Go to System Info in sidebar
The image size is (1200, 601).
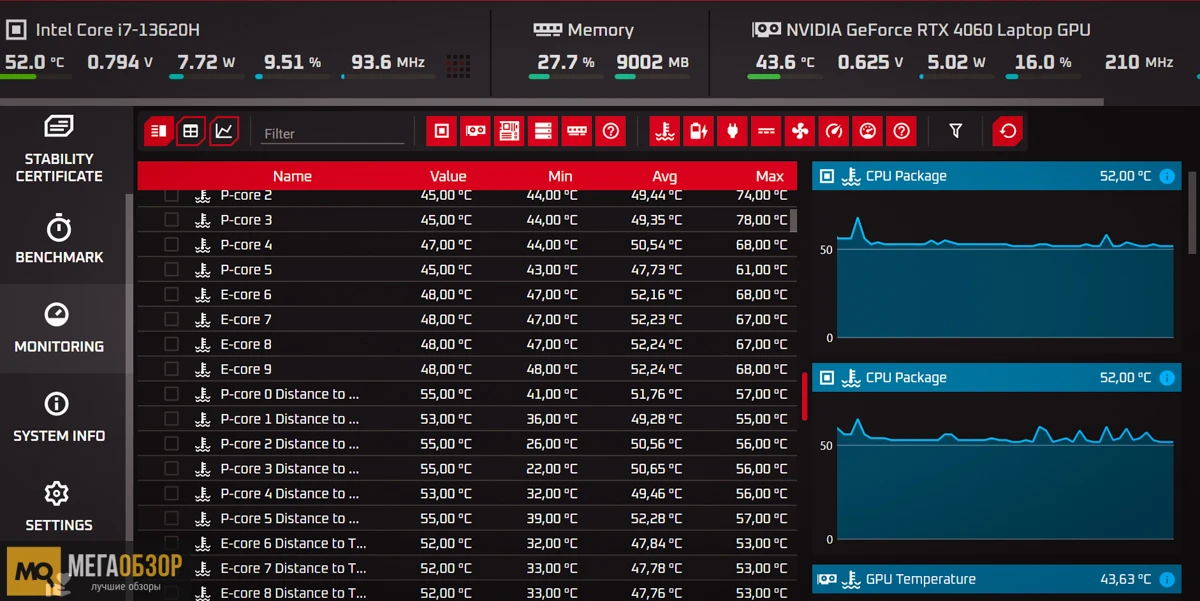point(59,417)
